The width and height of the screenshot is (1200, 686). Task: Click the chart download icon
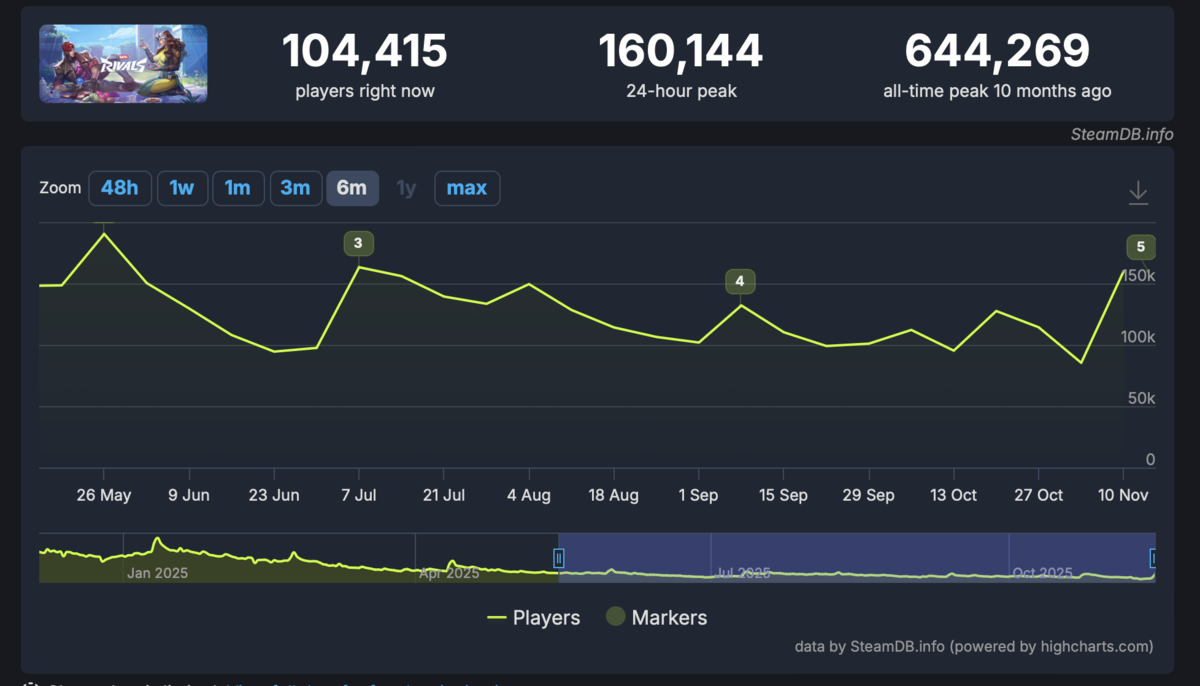(x=1138, y=192)
